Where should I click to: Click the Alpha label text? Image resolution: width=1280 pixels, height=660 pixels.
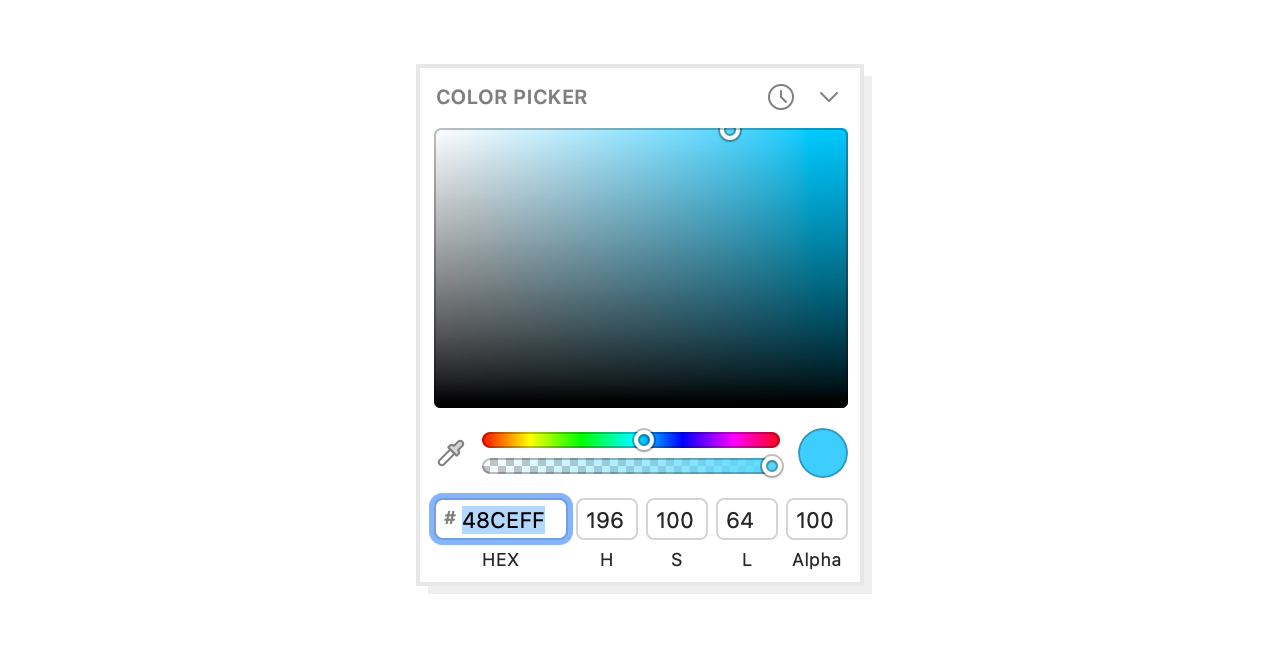click(x=816, y=560)
